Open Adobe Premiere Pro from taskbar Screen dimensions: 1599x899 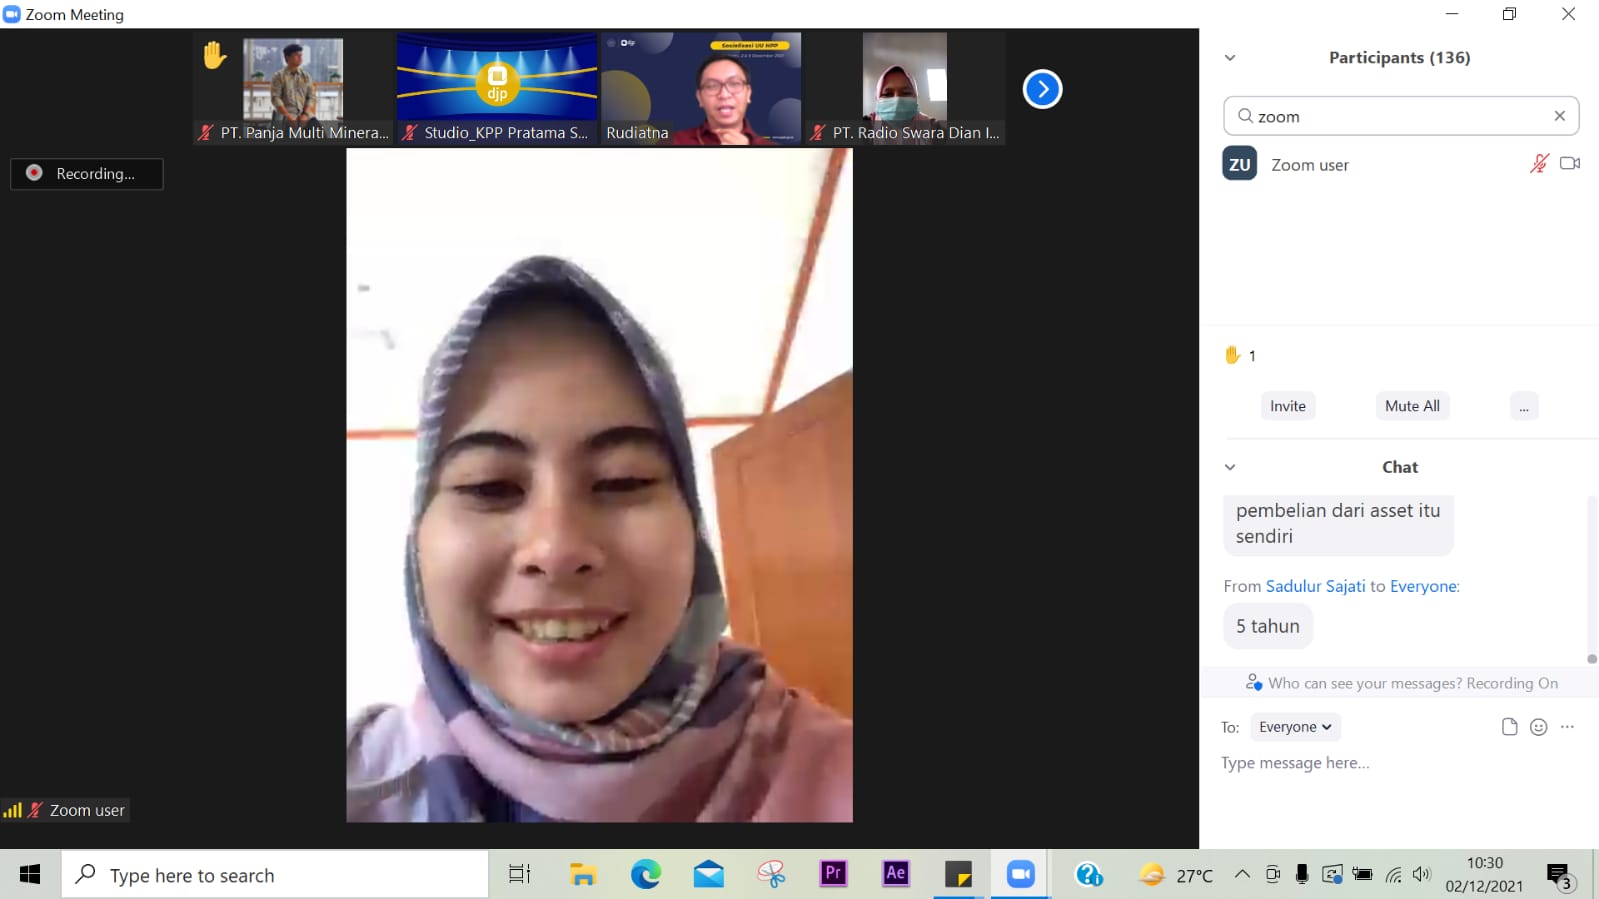(x=833, y=874)
